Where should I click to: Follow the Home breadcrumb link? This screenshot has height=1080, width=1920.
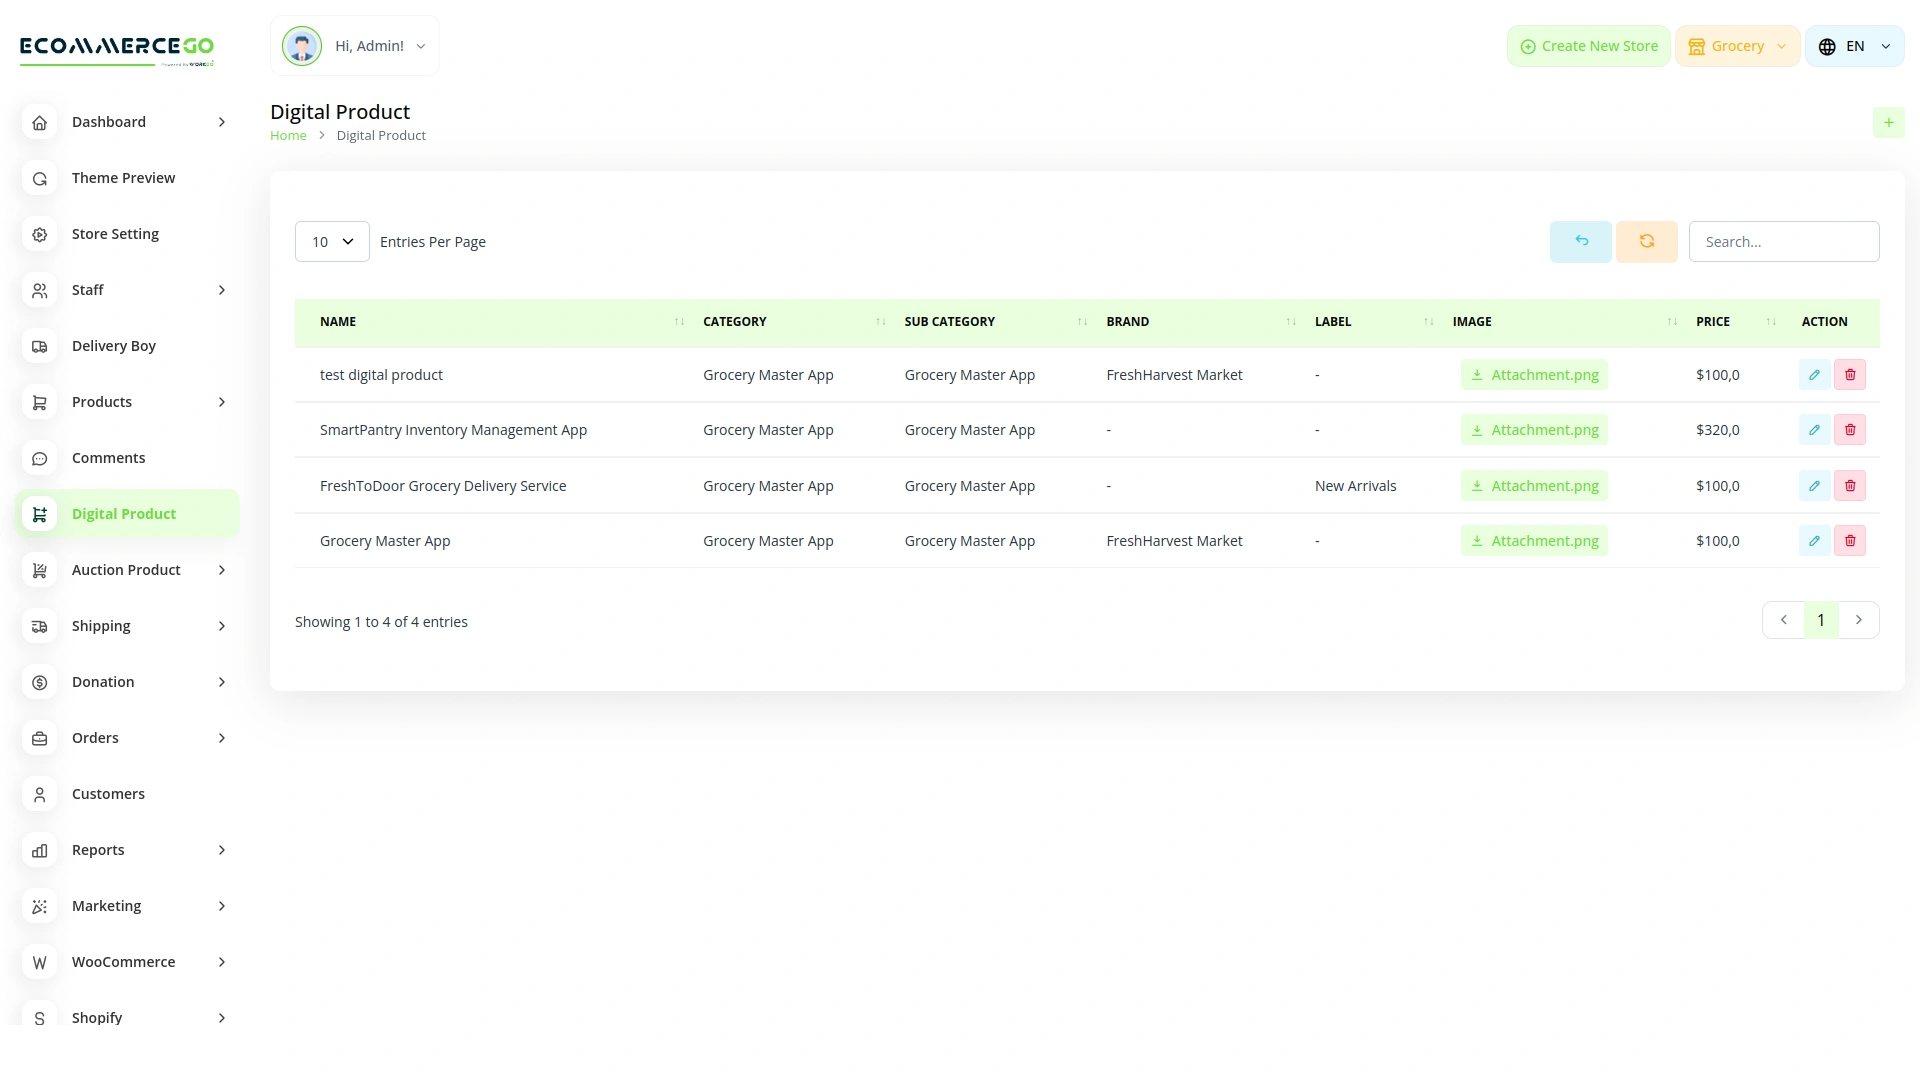[x=288, y=135]
